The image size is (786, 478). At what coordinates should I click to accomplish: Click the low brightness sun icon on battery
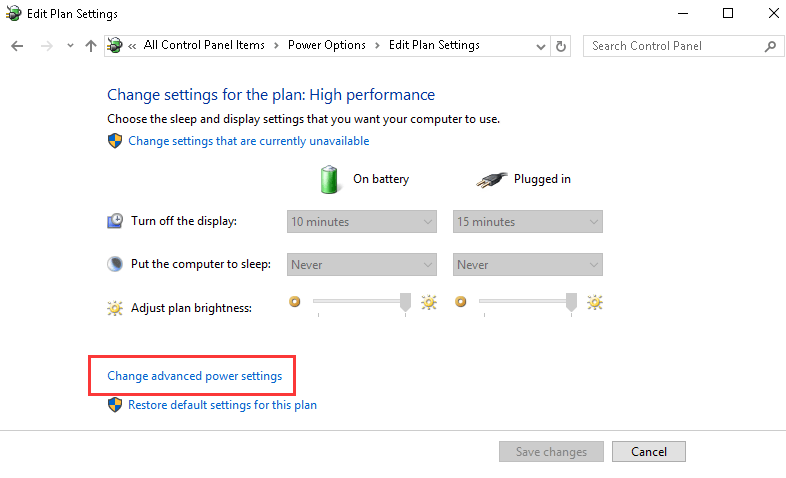[295, 300]
